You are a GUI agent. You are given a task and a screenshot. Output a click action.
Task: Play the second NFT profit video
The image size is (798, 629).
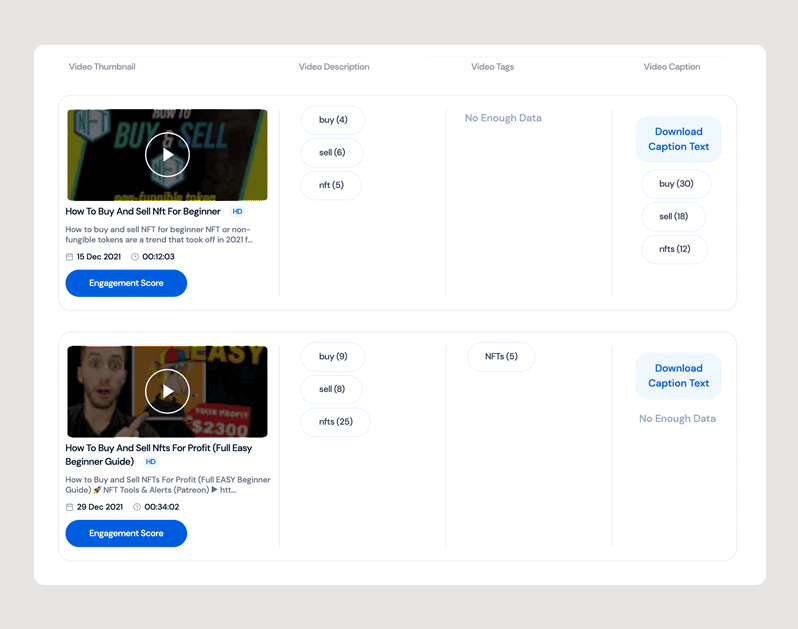point(167,391)
